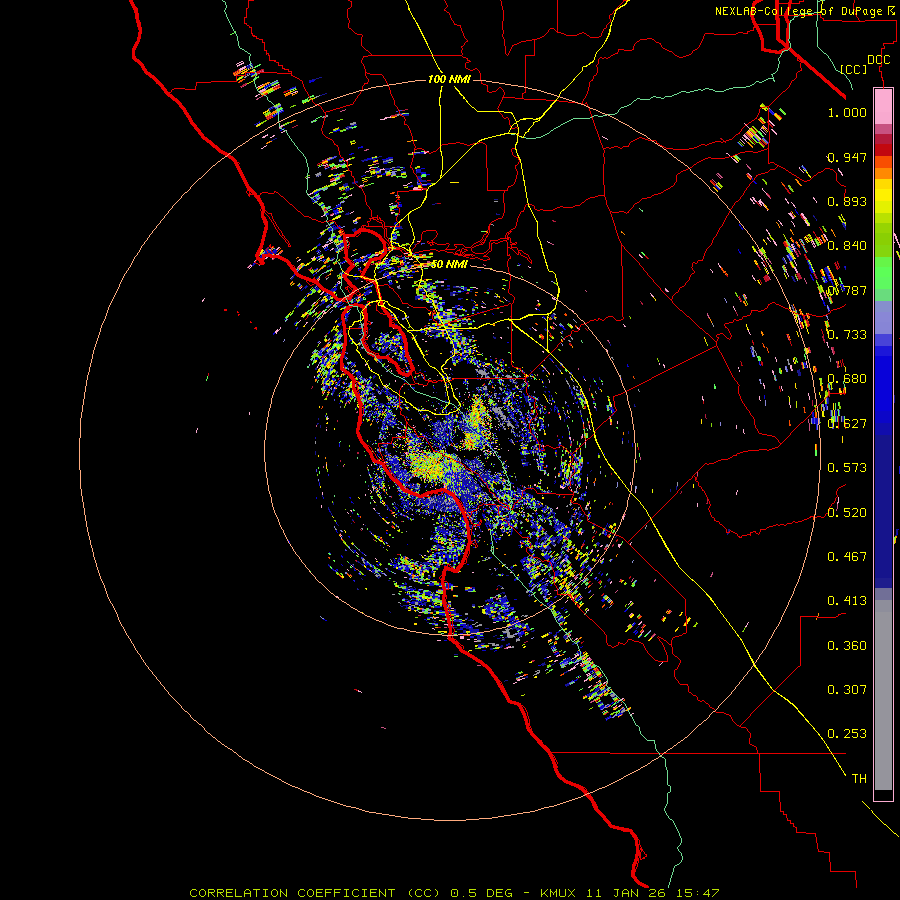Image resolution: width=900 pixels, height=900 pixels.
Task: Click the 0.840 scale value
Action: (x=847, y=246)
